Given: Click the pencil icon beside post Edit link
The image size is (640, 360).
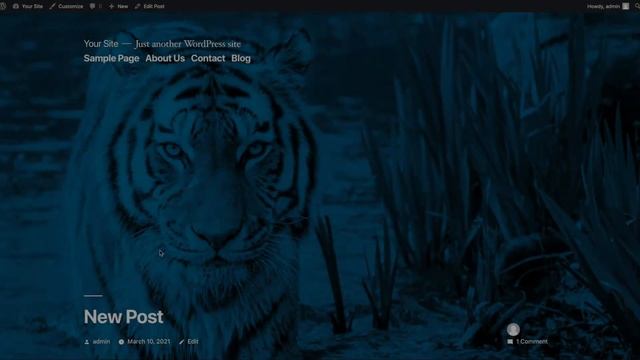Looking at the screenshot, I should (x=182, y=342).
